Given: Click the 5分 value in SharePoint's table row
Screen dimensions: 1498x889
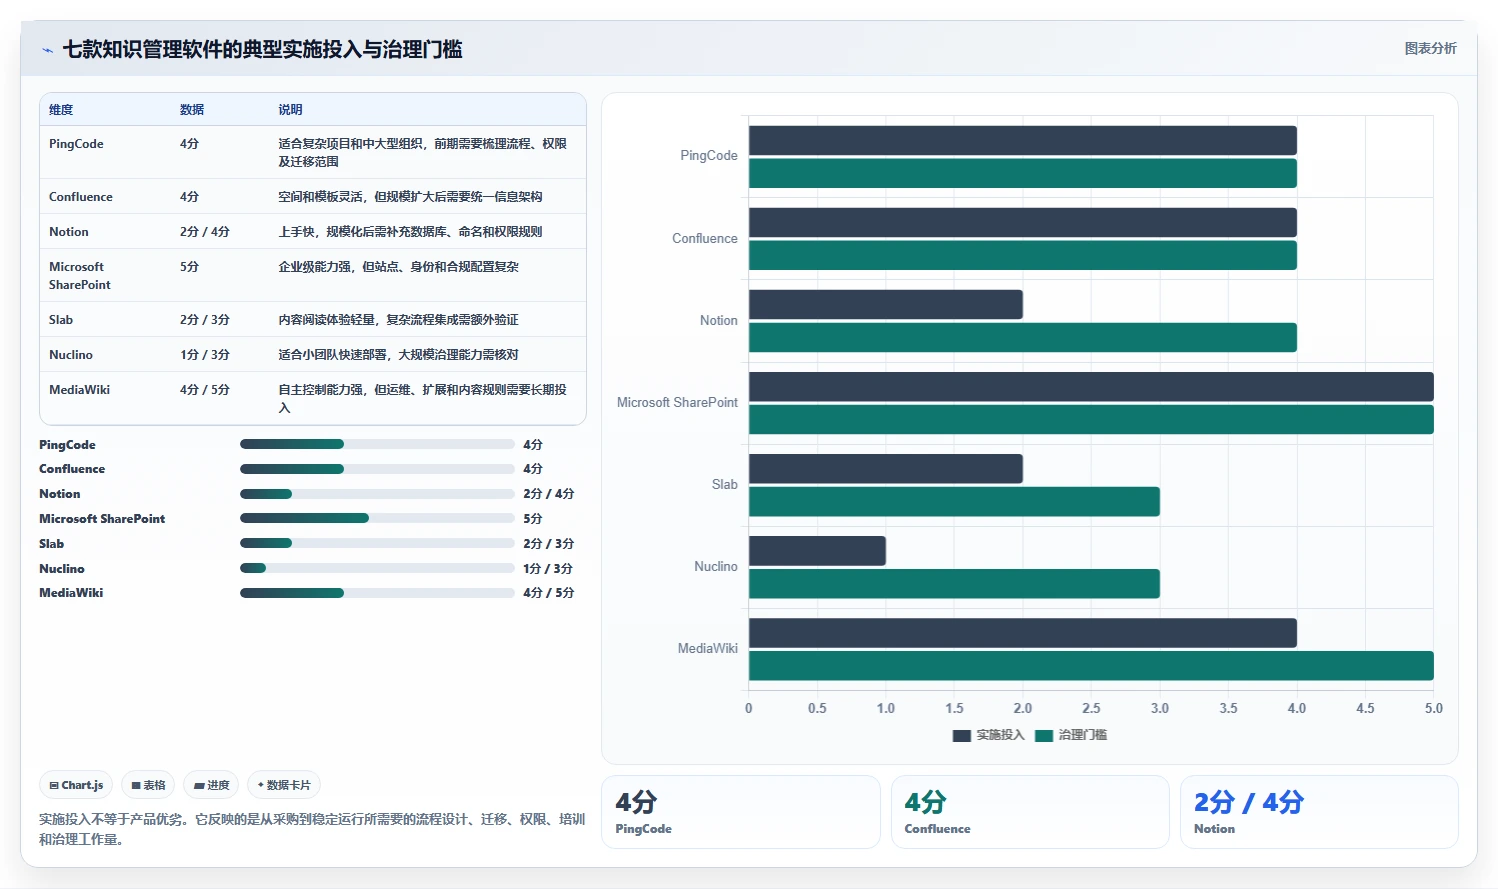Looking at the screenshot, I should click(x=189, y=267).
